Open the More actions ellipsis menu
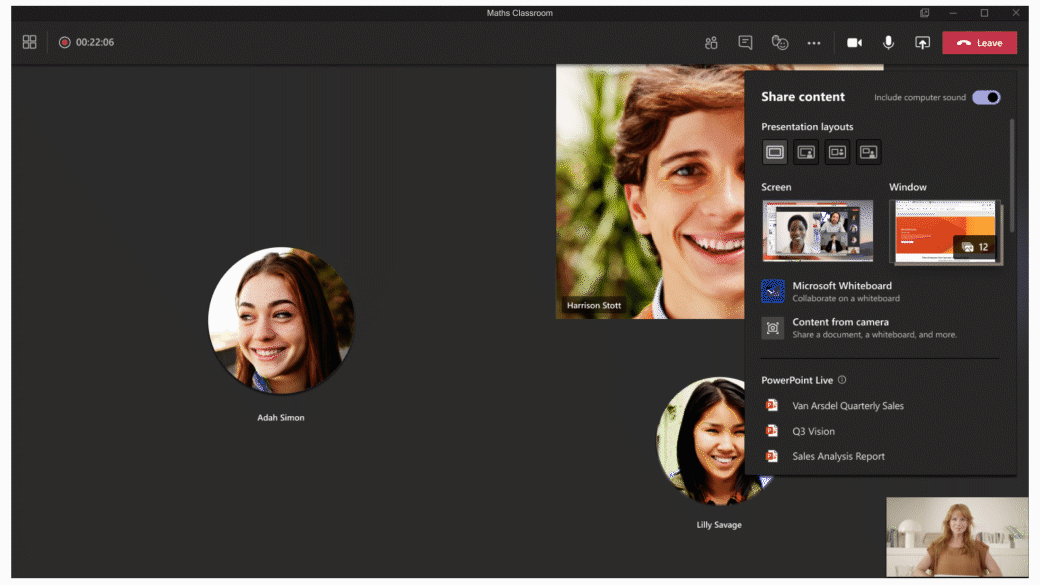Viewport: 1040px width, 585px height. [x=814, y=43]
